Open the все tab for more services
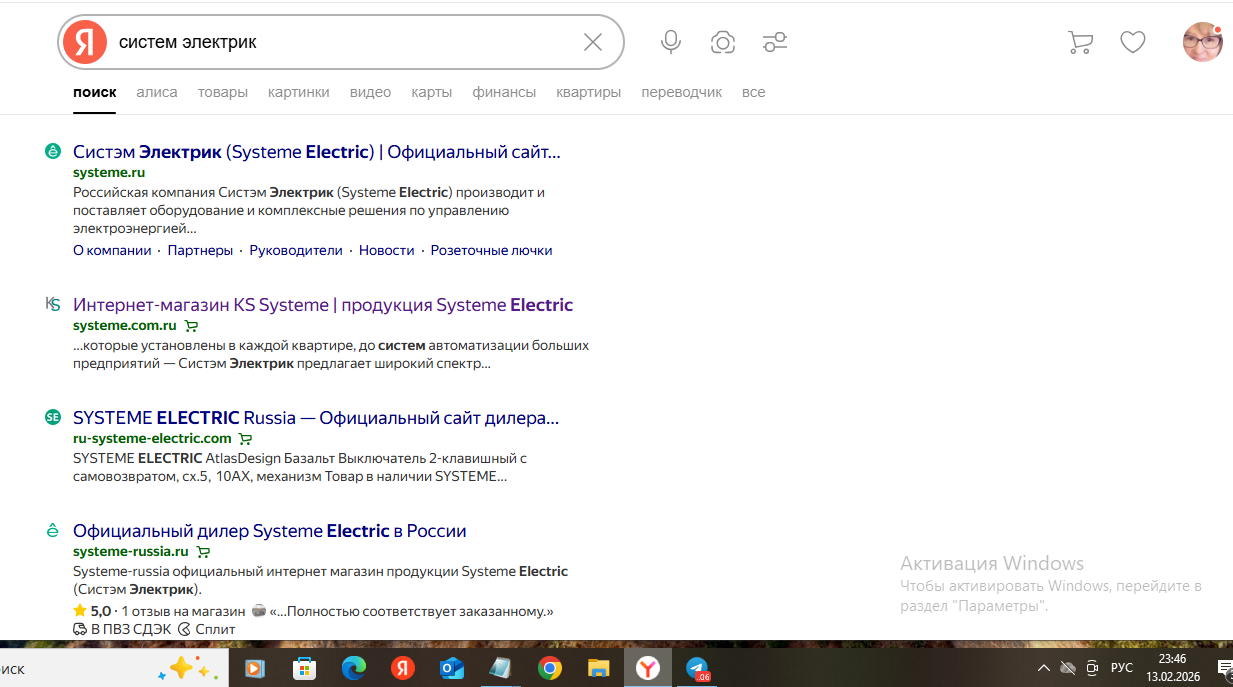The image size is (1233, 687). (x=754, y=92)
